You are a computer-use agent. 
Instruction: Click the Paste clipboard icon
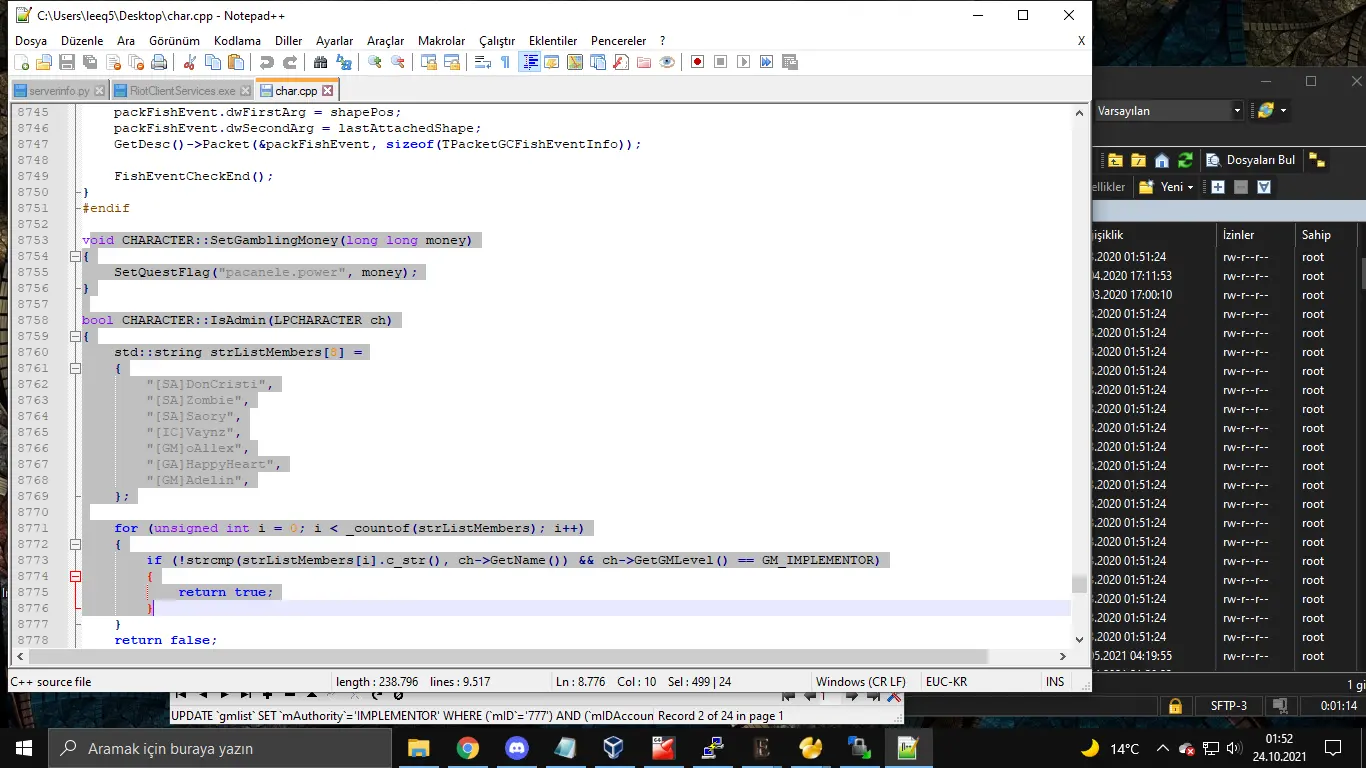(235, 62)
